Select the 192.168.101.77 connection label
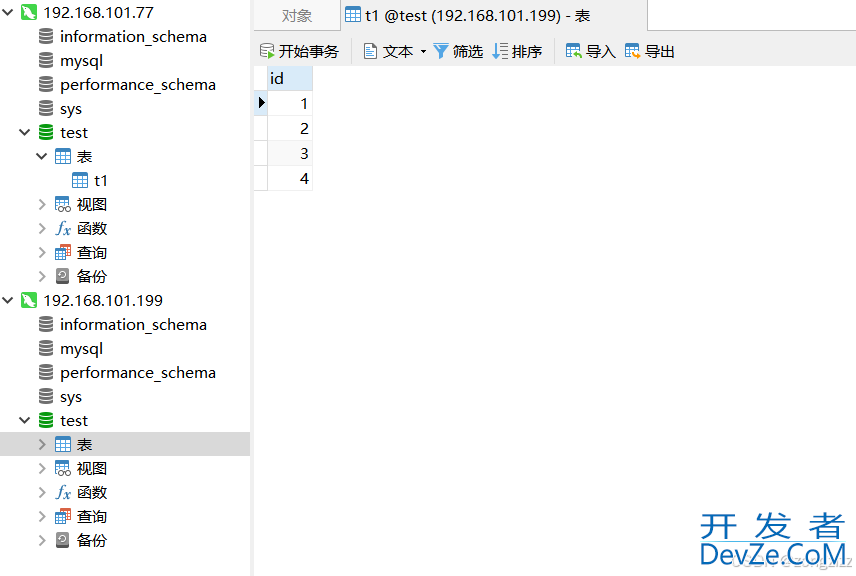 98,12
